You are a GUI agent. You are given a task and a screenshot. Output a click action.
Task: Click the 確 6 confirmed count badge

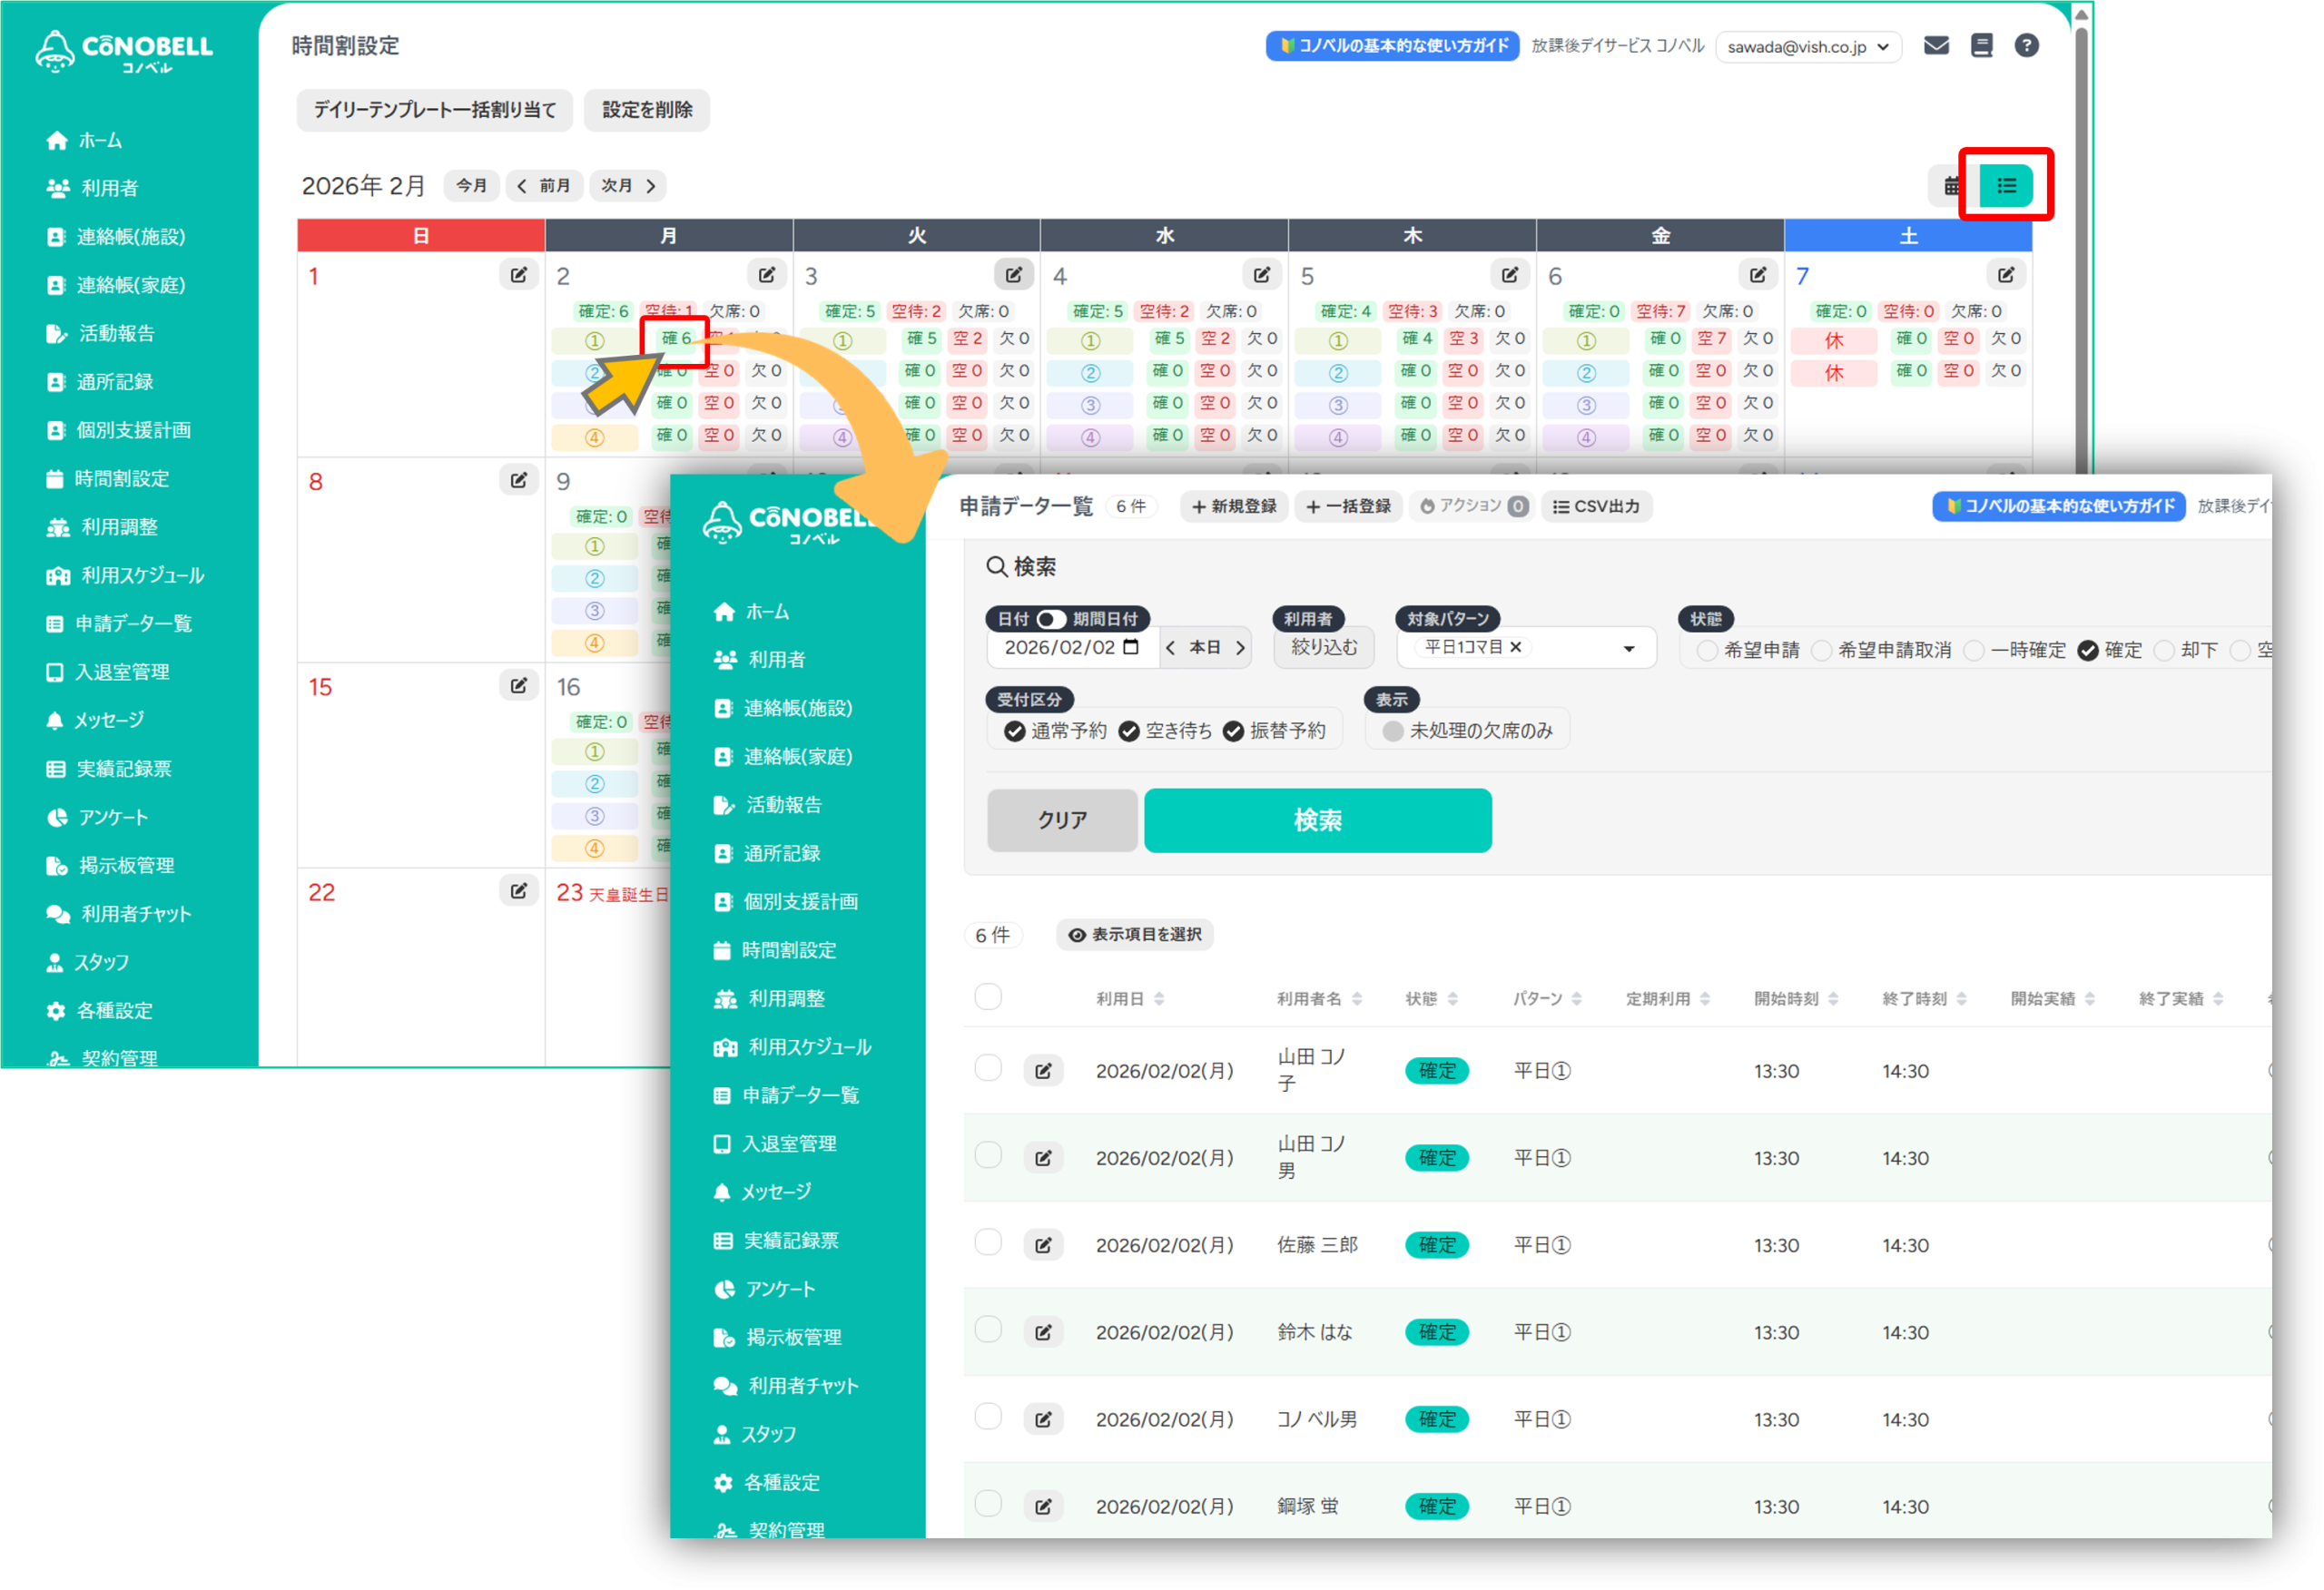676,339
